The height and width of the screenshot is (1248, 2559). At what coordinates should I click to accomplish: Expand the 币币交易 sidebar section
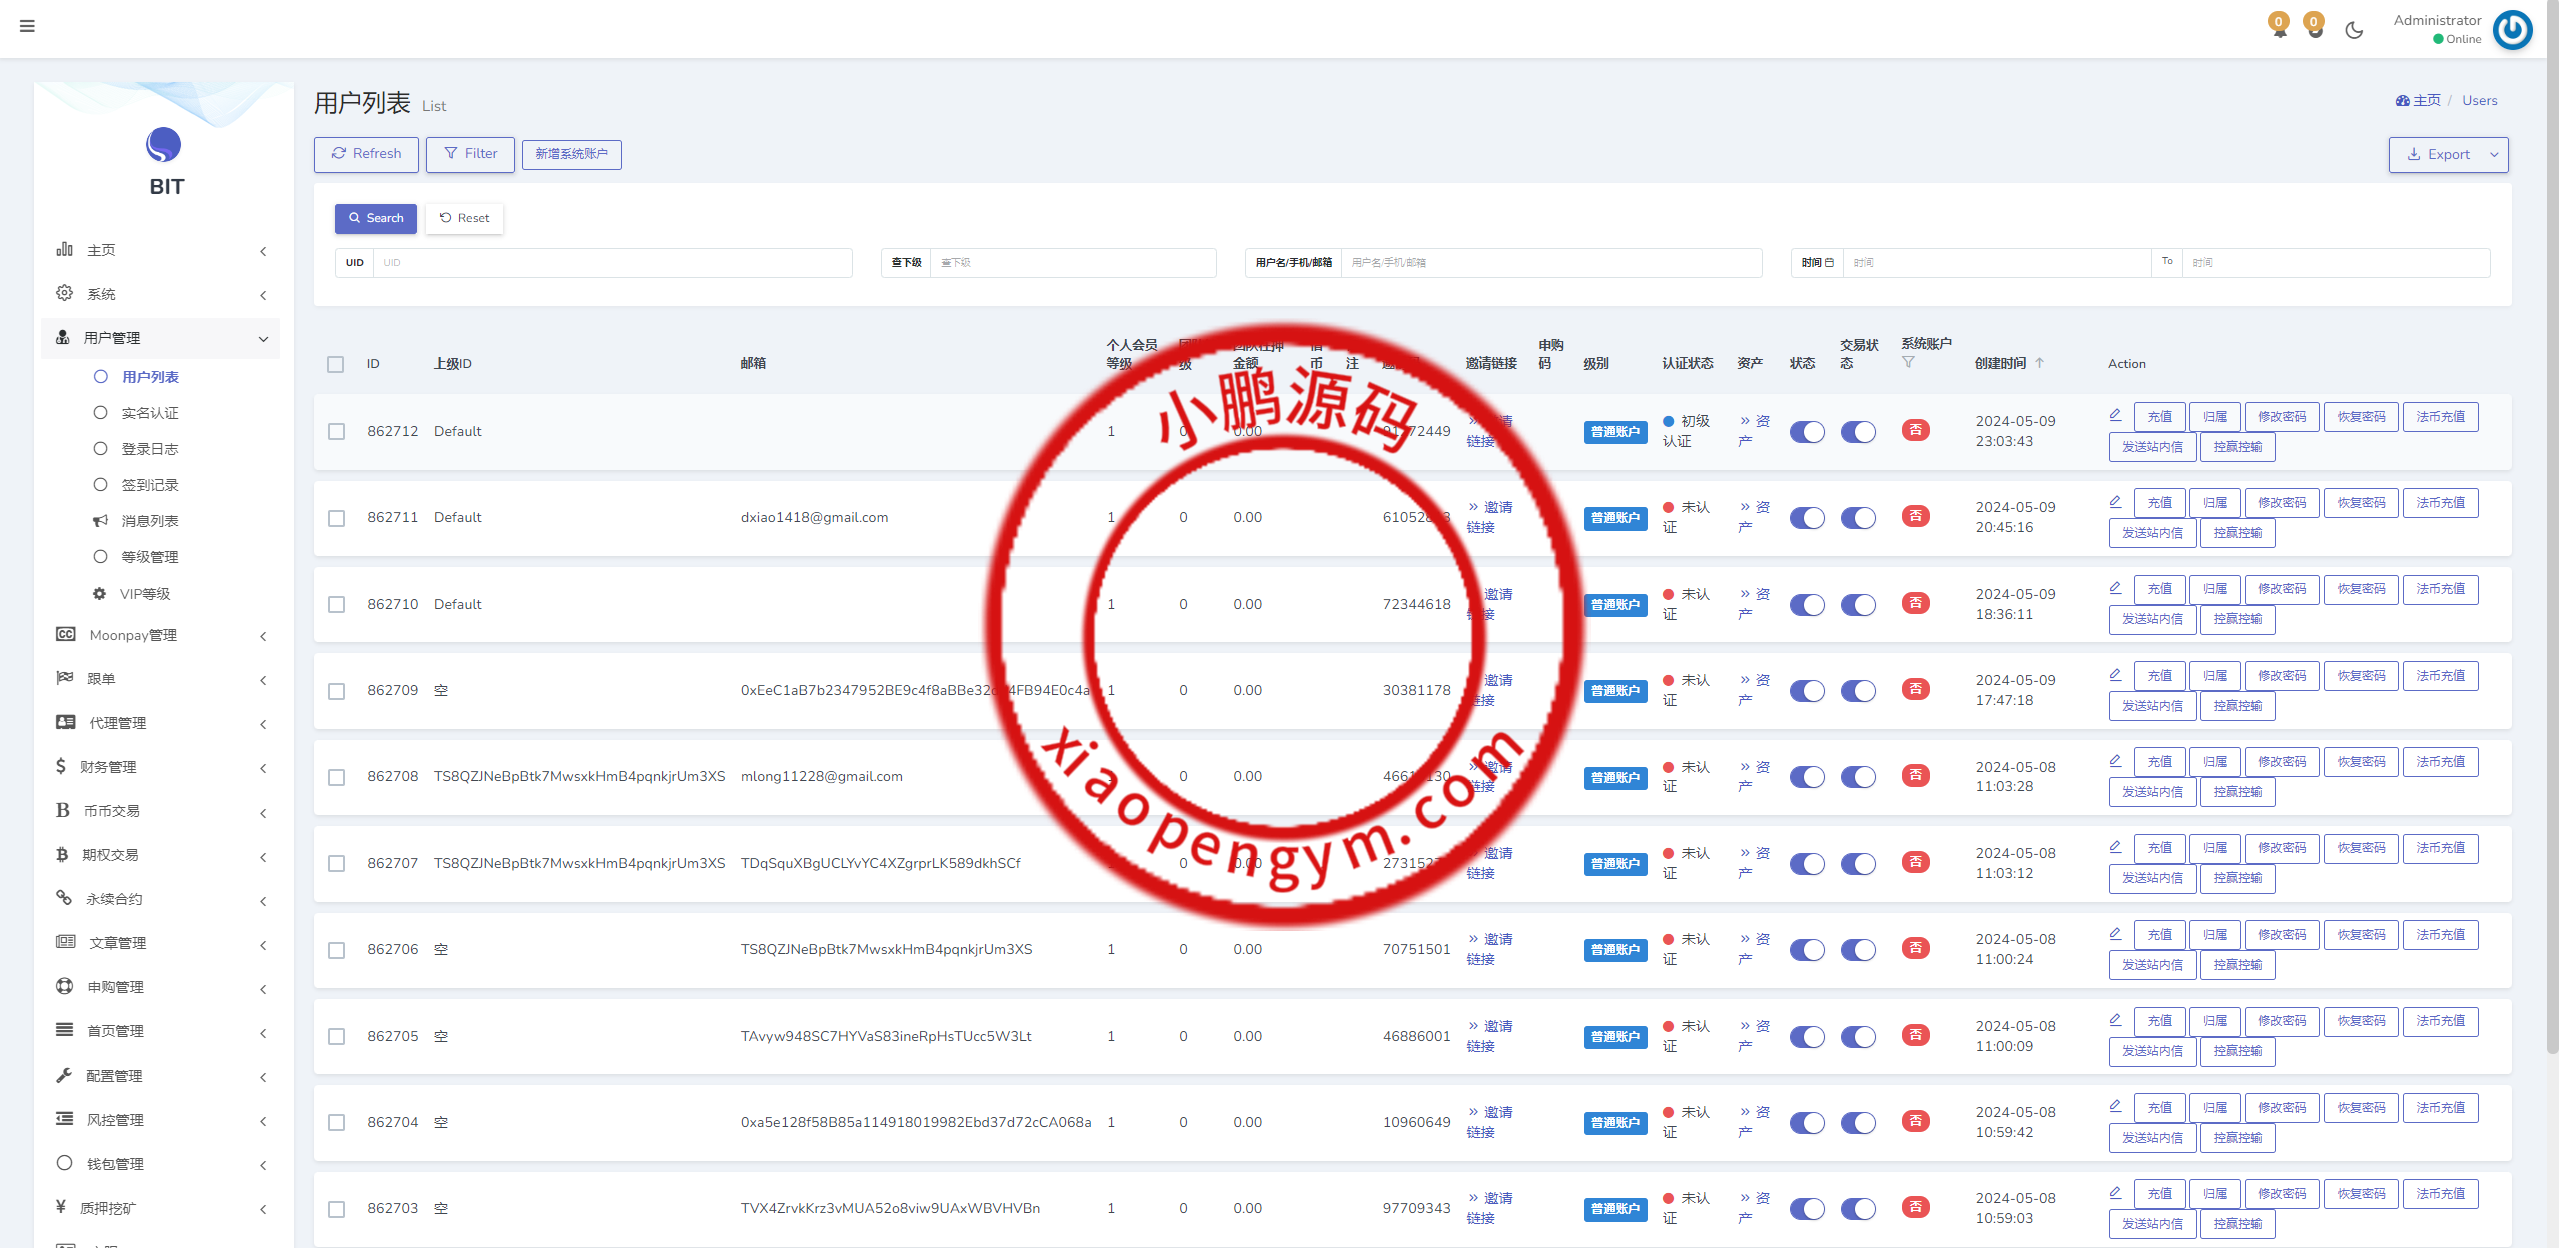pos(161,811)
